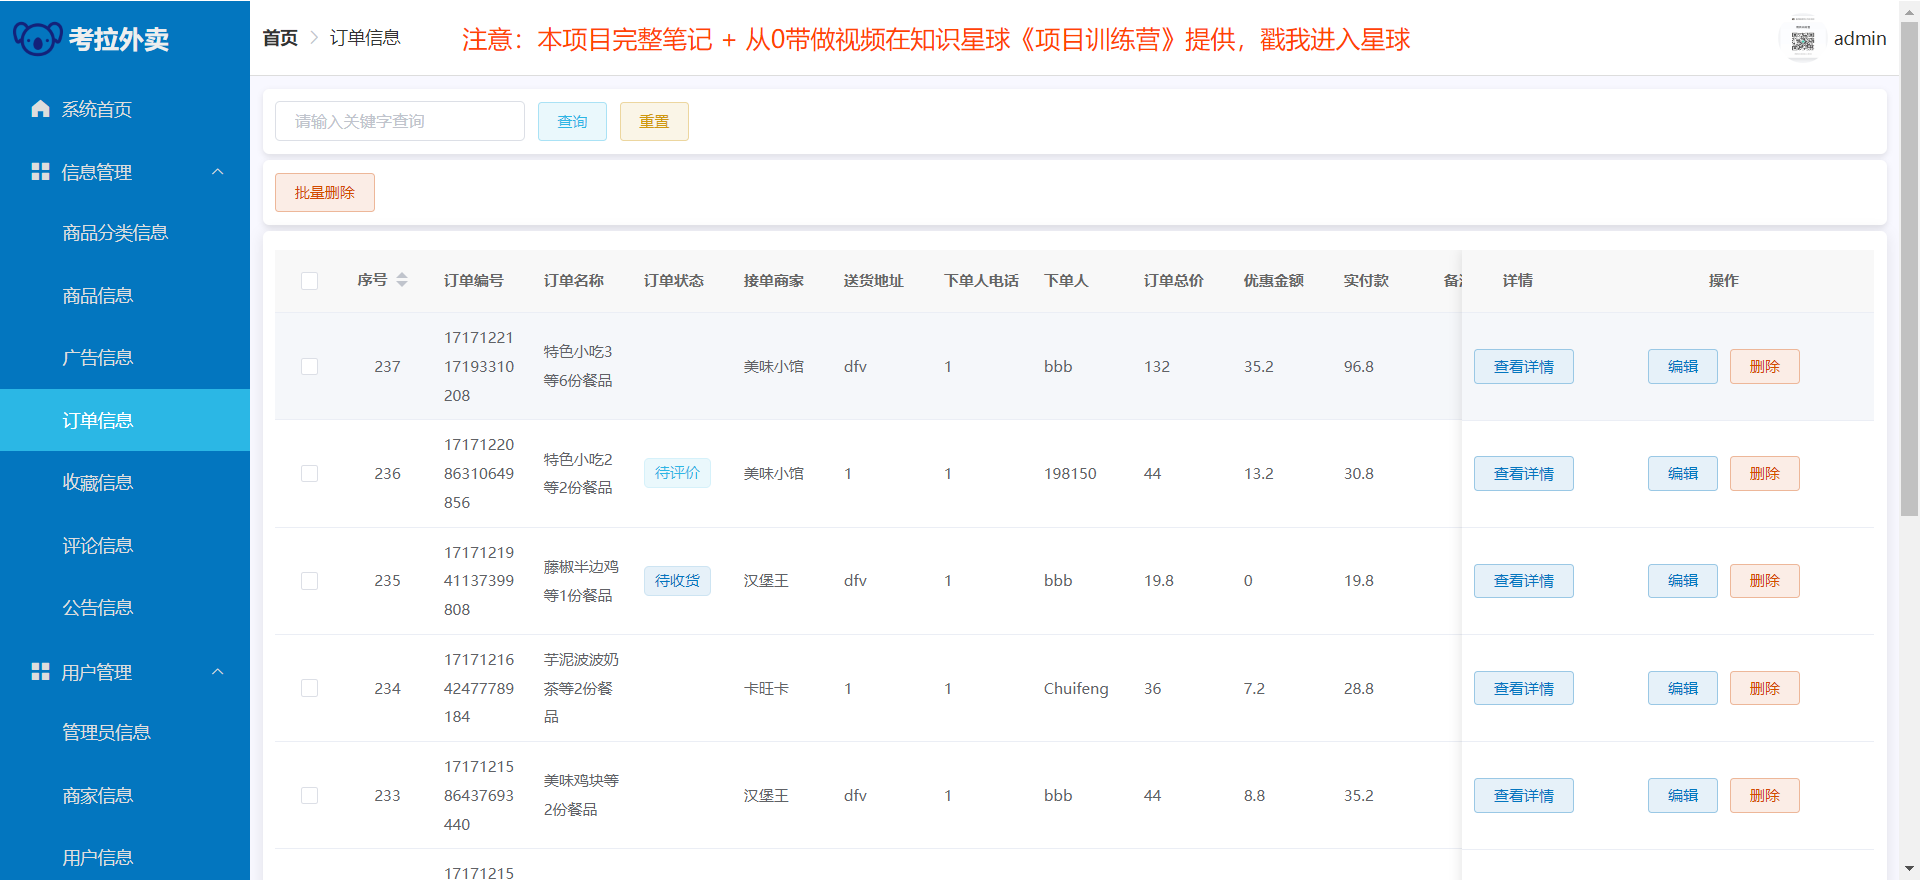View details of order 233
1920x880 pixels.
[x=1523, y=795]
